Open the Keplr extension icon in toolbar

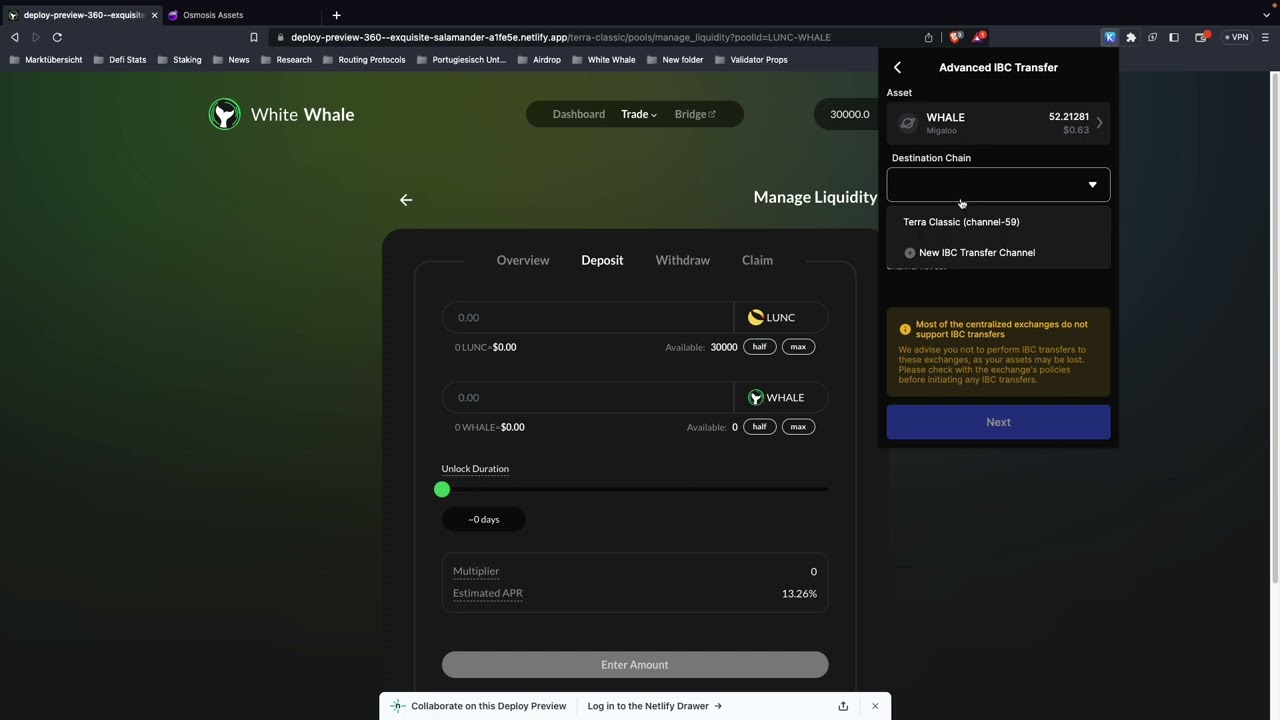(x=1110, y=37)
